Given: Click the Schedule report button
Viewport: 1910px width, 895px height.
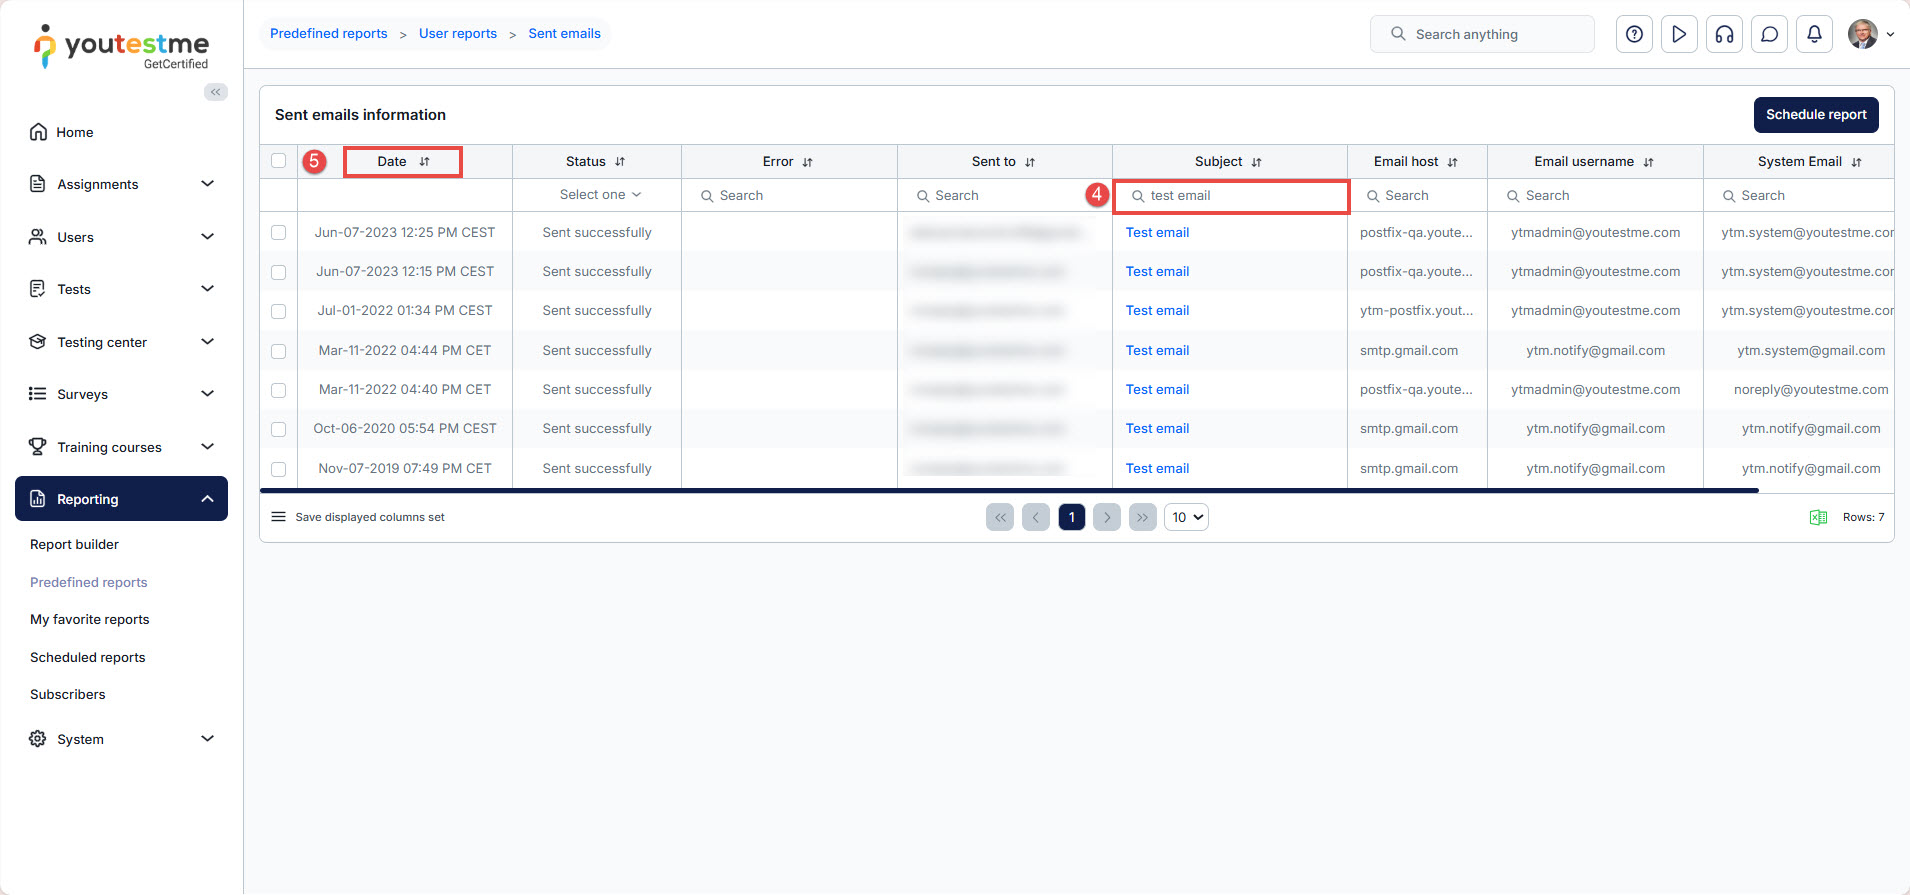Looking at the screenshot, I should click(x=1815, y=115).
